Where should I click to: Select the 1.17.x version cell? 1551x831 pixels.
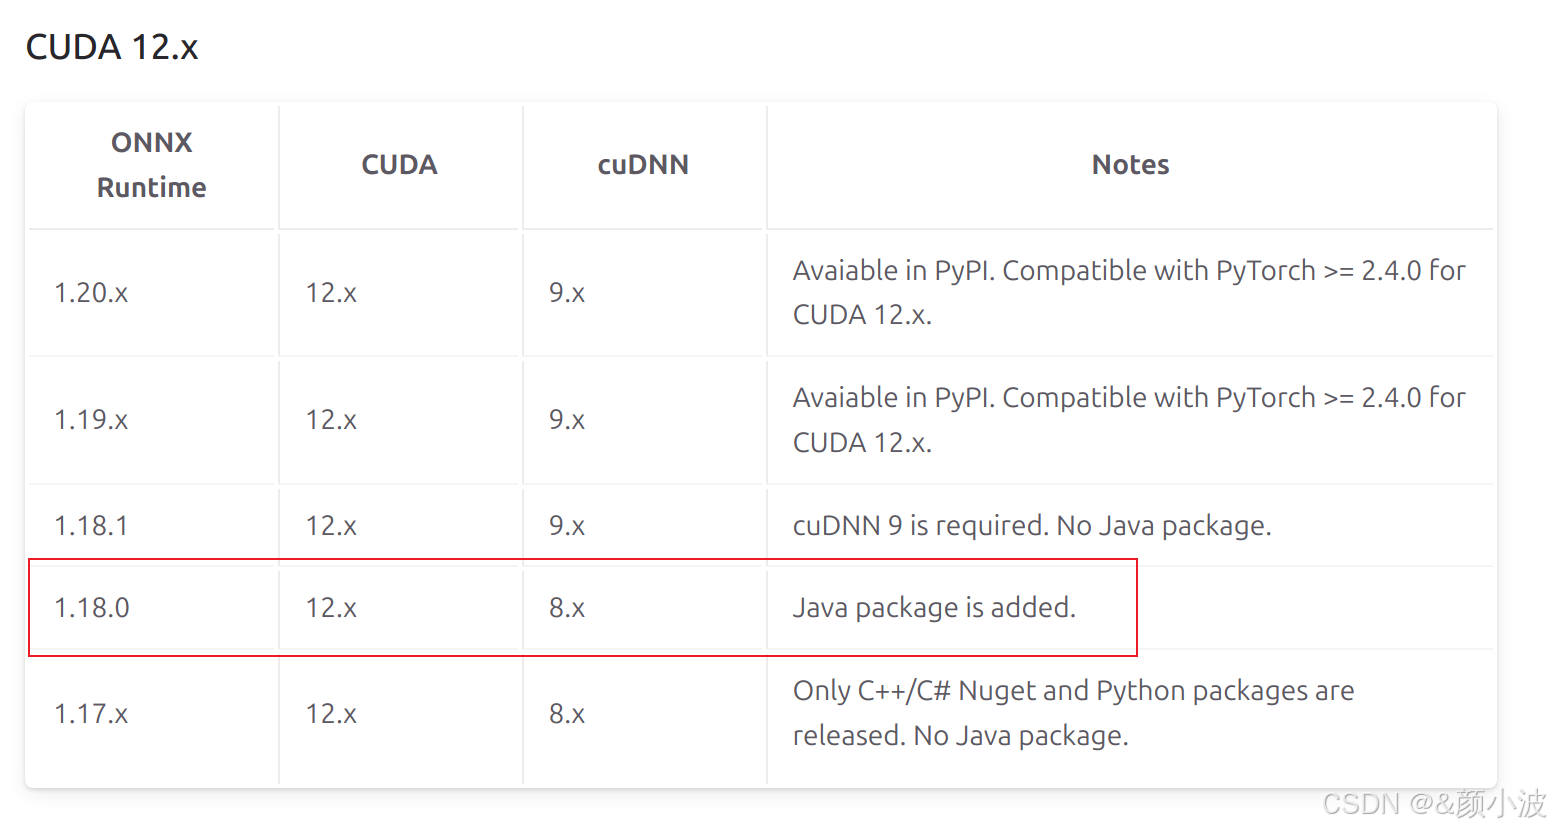coord(91,713)
